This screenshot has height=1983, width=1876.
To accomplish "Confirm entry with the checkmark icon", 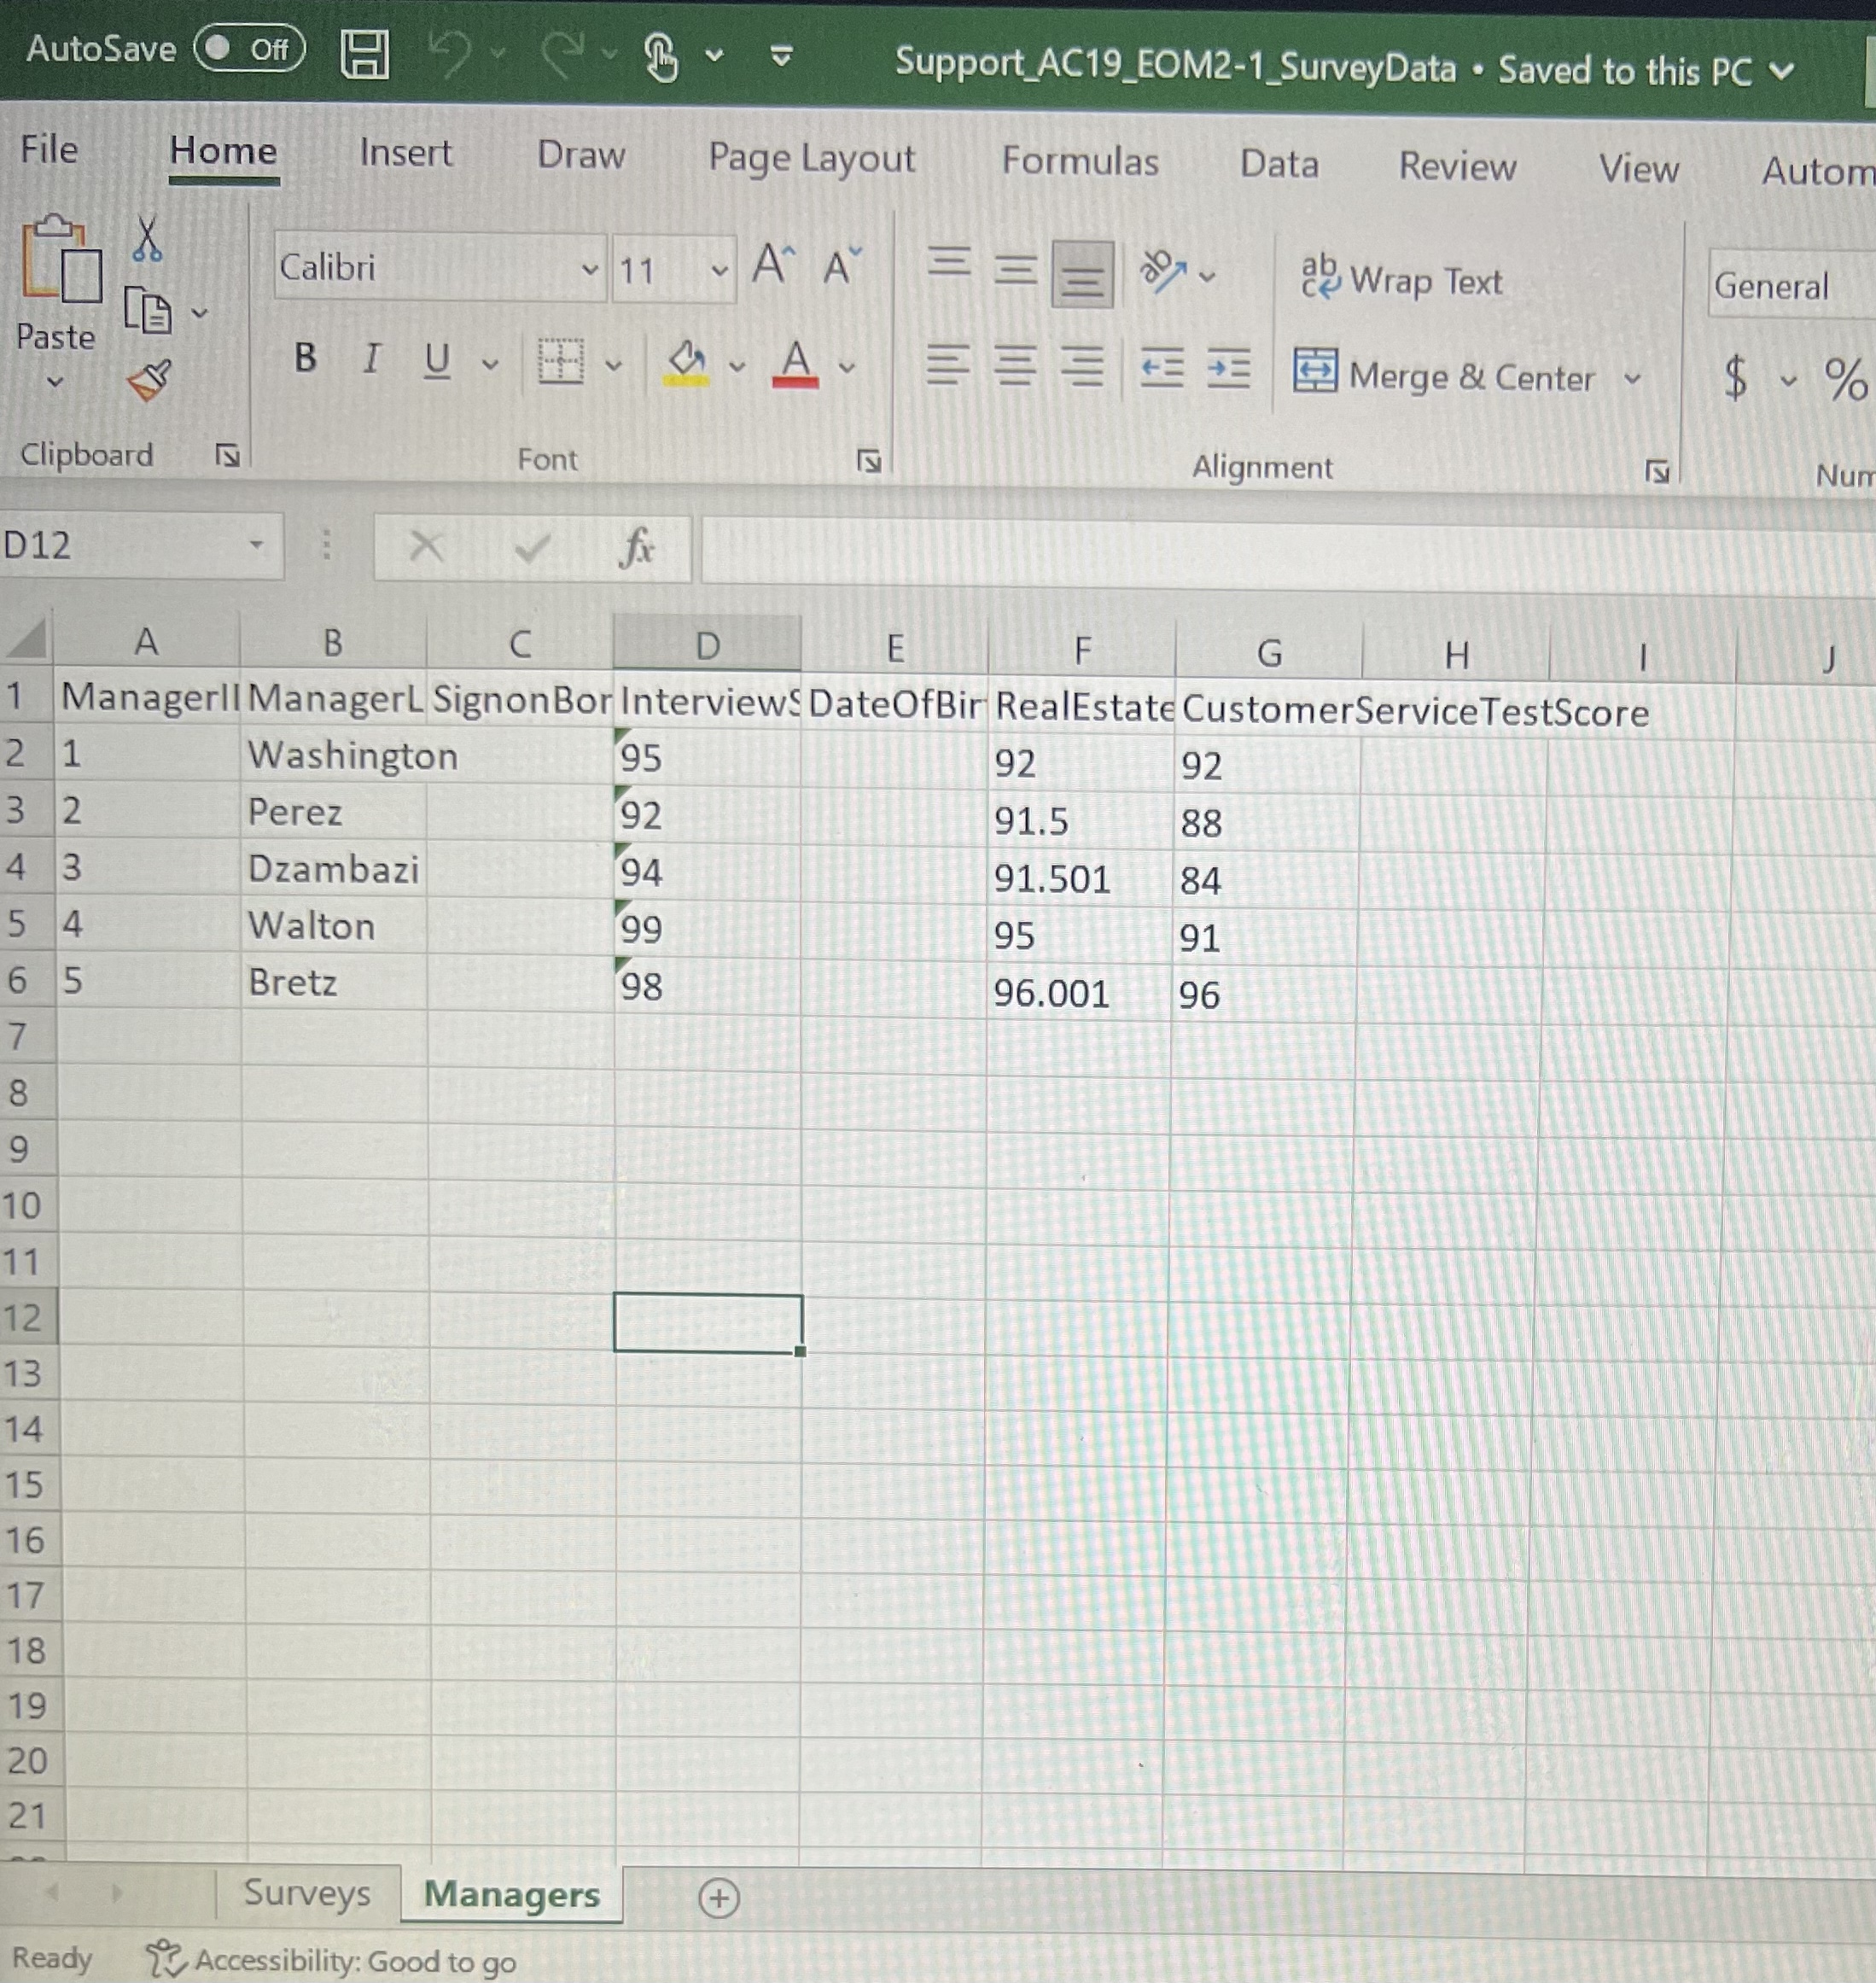I will 531,548.
